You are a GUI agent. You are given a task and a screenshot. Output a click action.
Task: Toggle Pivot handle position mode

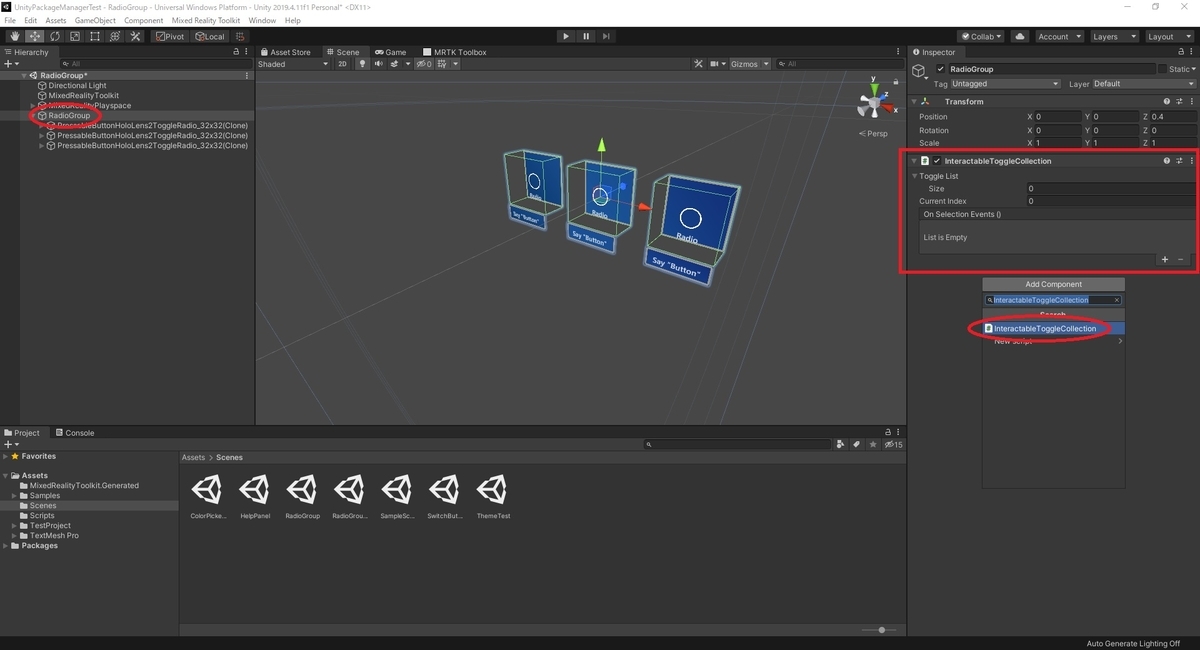170,36
